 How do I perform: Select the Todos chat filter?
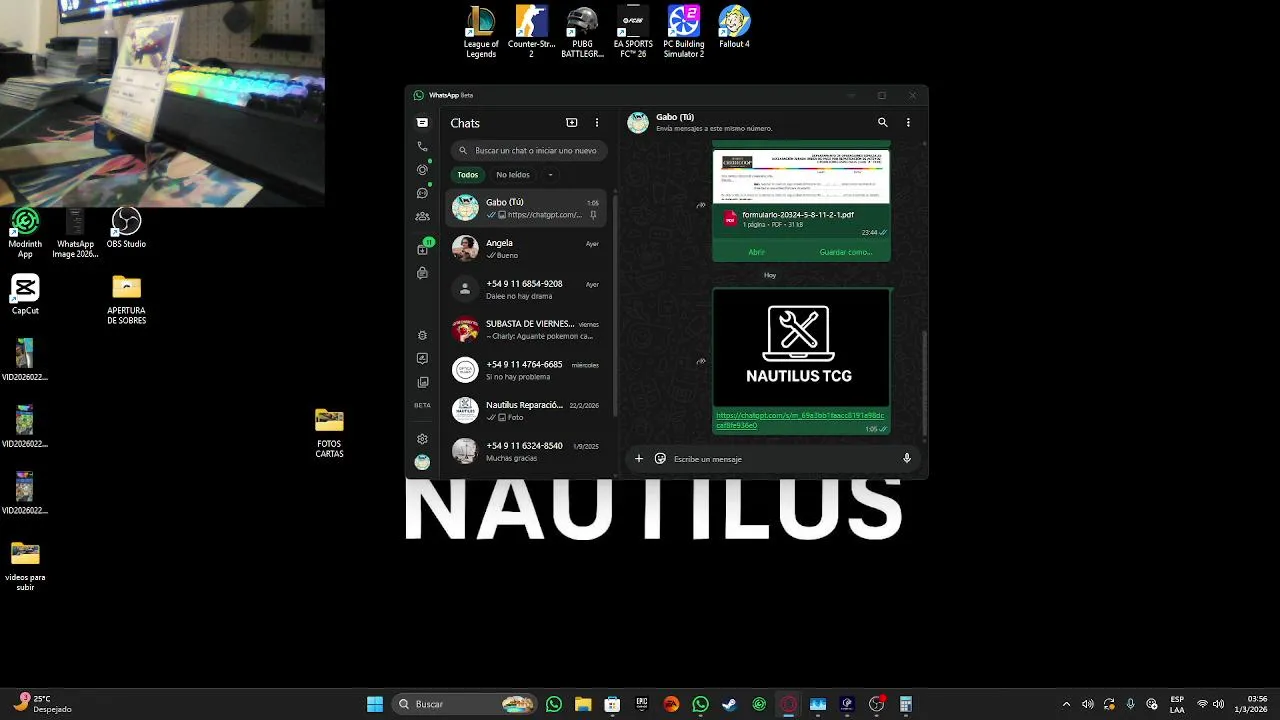(468, 175)
